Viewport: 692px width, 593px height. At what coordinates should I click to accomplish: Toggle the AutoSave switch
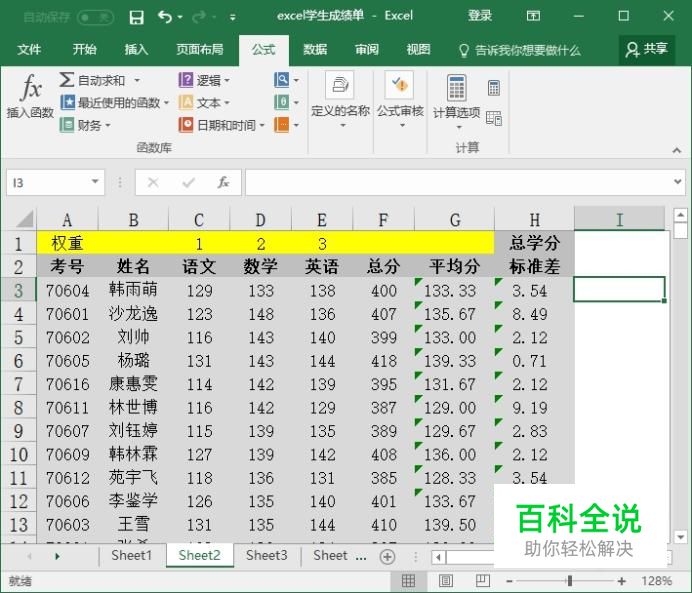point(95,18)
